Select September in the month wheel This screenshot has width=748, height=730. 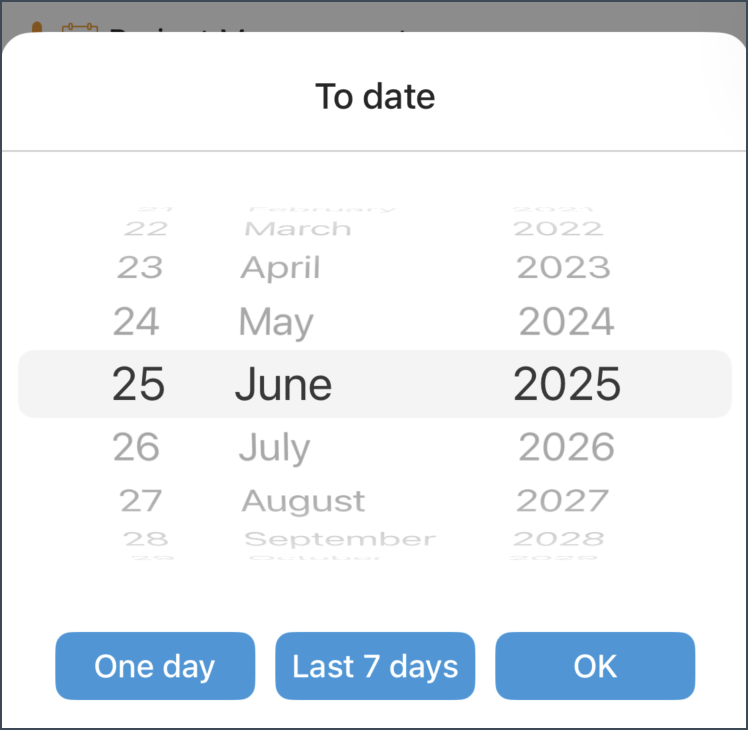[340, 540]
